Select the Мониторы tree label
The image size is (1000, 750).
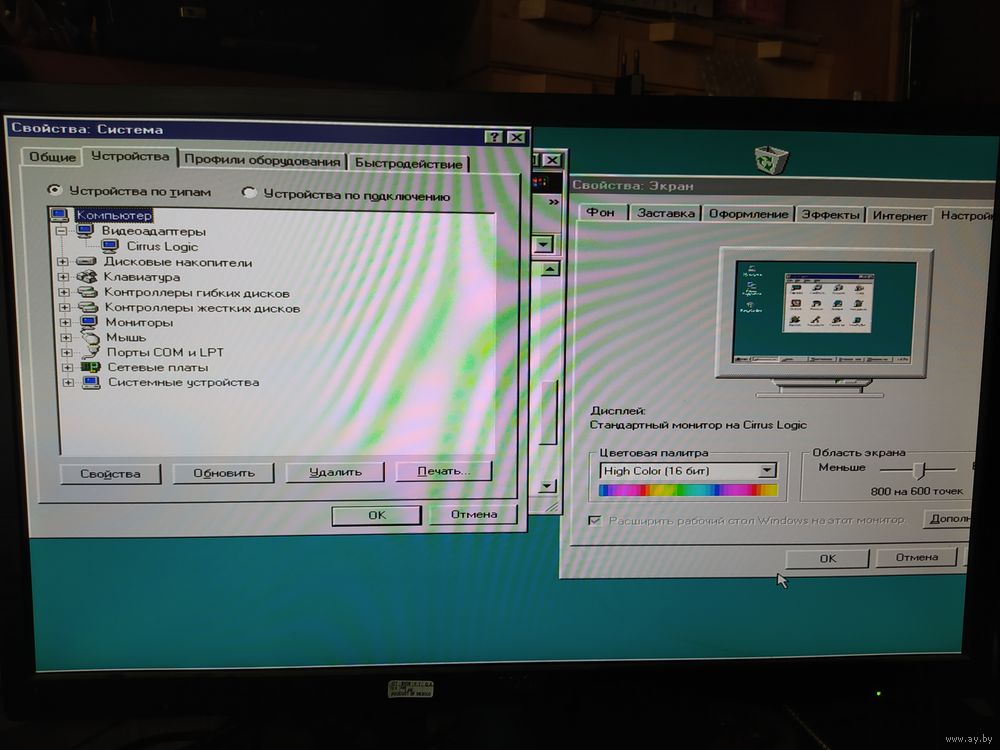click(x=139, y=322)
